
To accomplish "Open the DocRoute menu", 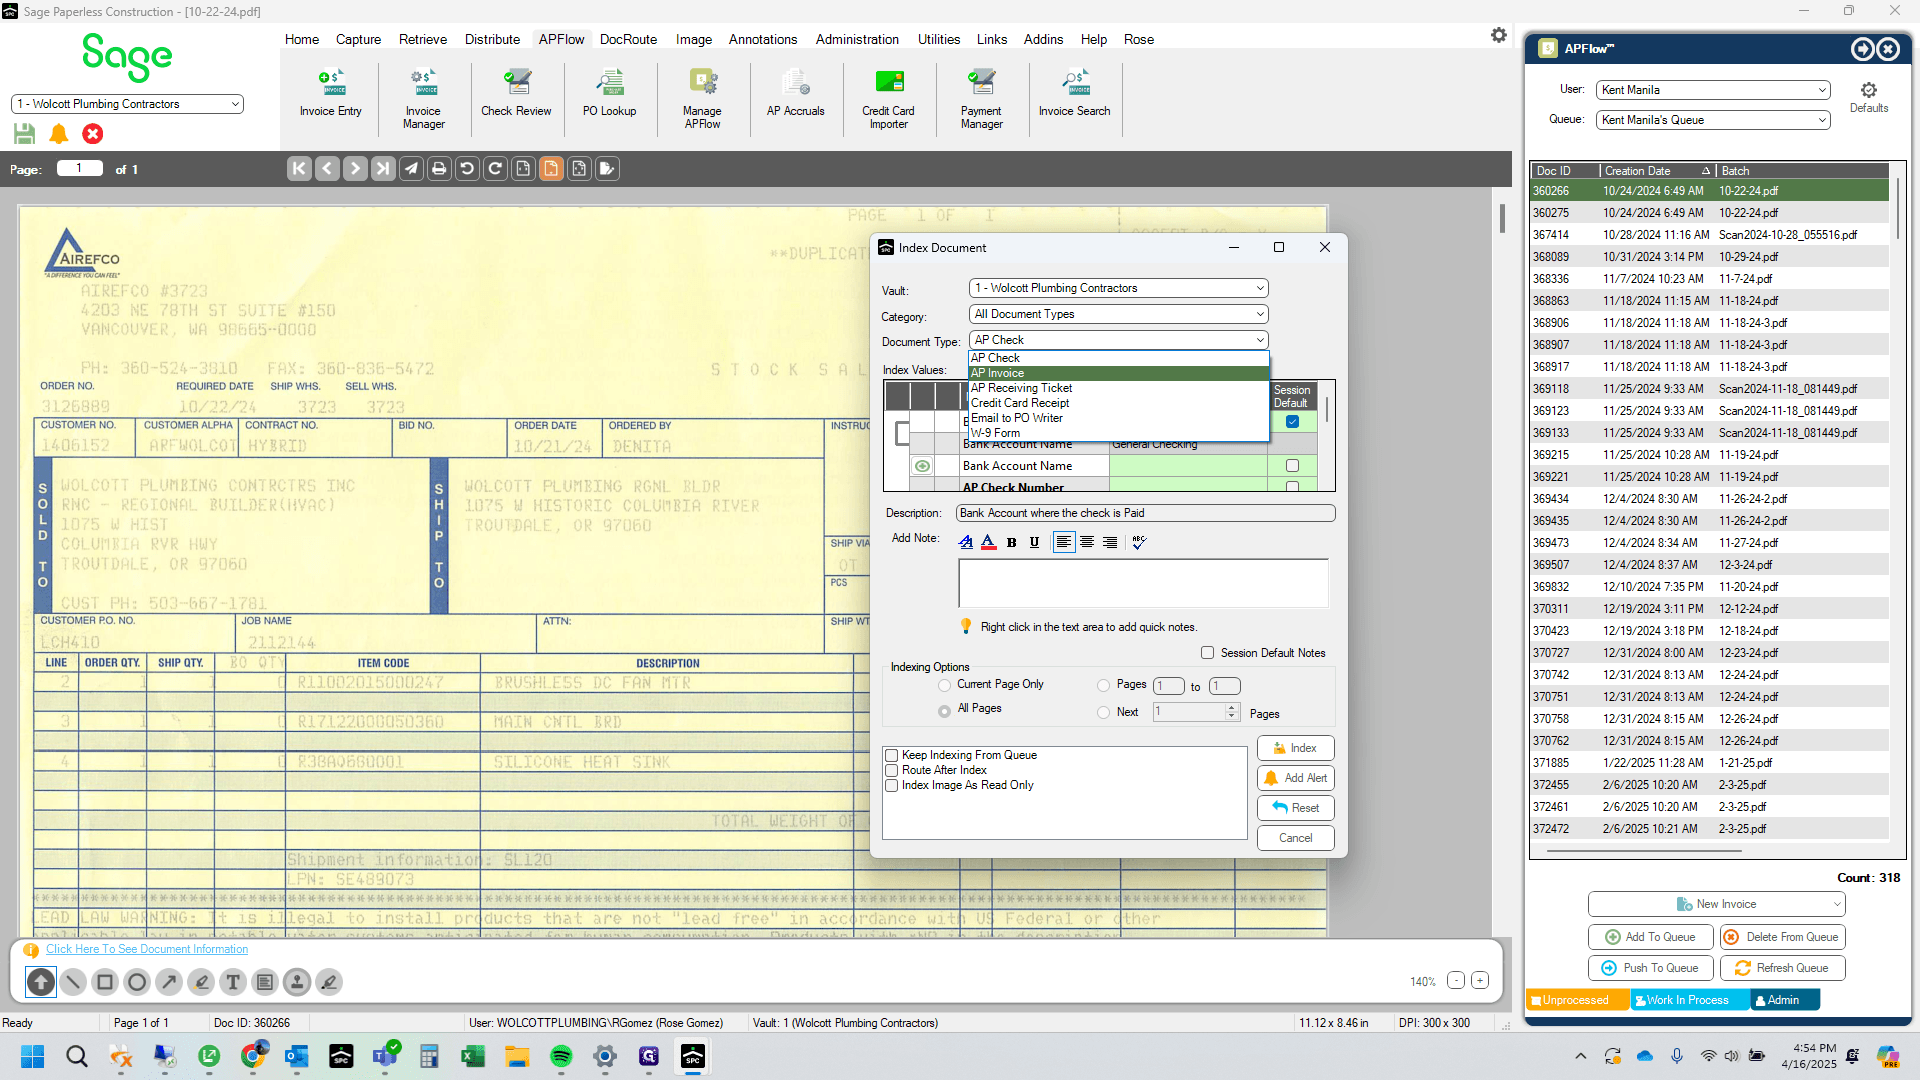I will point(628,39).
